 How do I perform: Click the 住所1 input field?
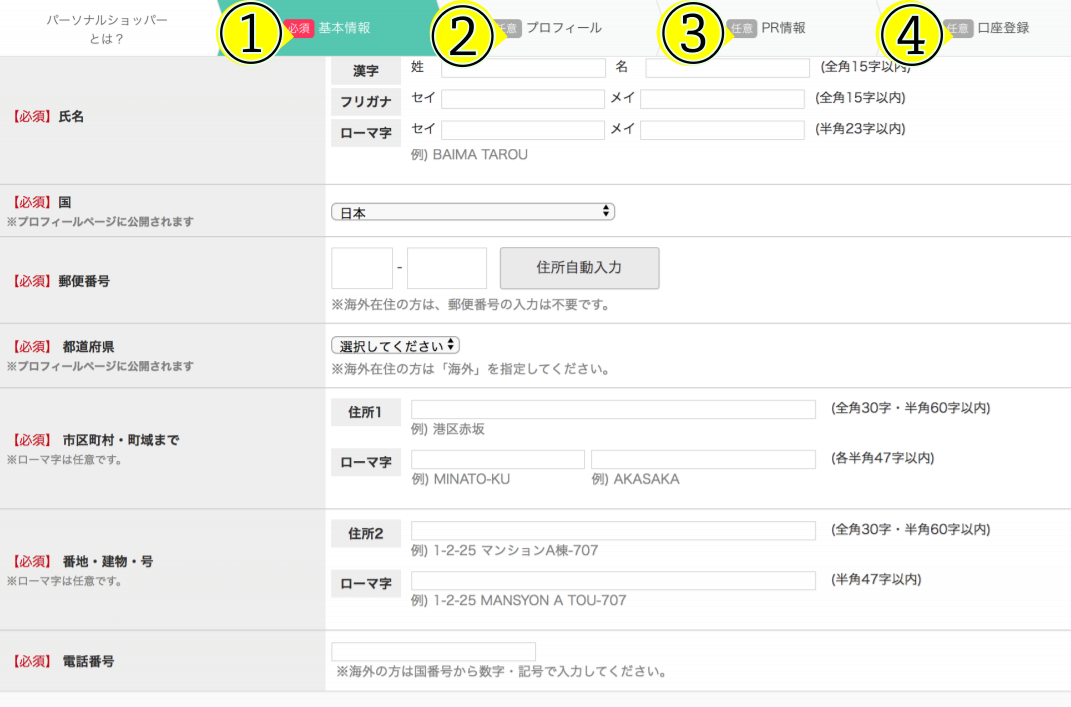click(613, 409)
